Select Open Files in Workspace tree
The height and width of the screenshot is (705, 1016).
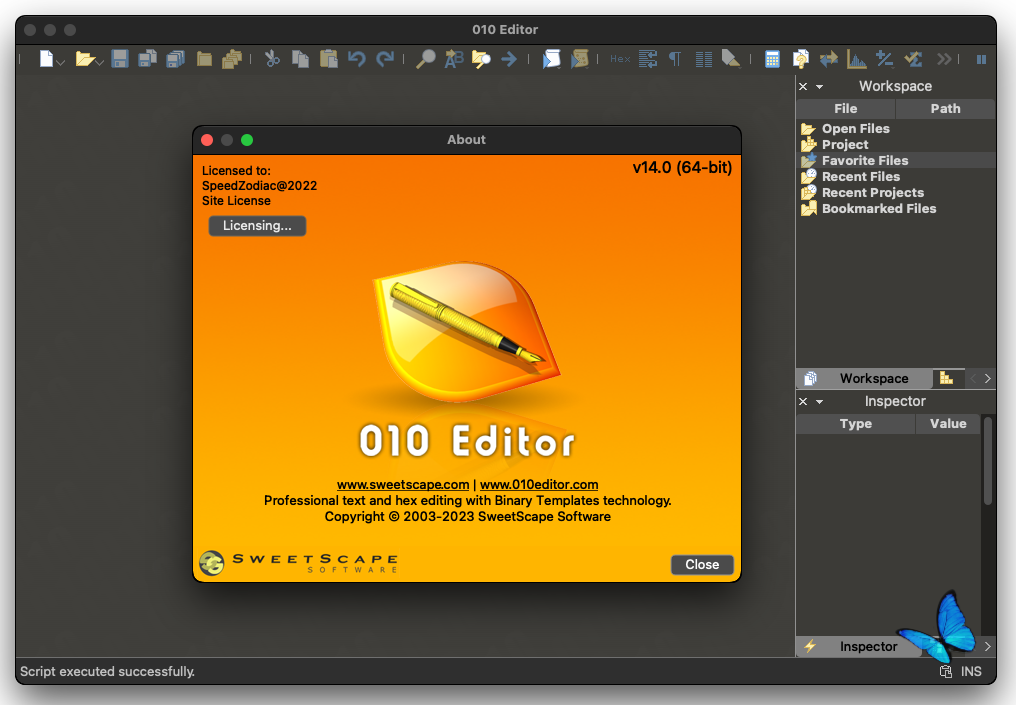click(x=855, y=128)
